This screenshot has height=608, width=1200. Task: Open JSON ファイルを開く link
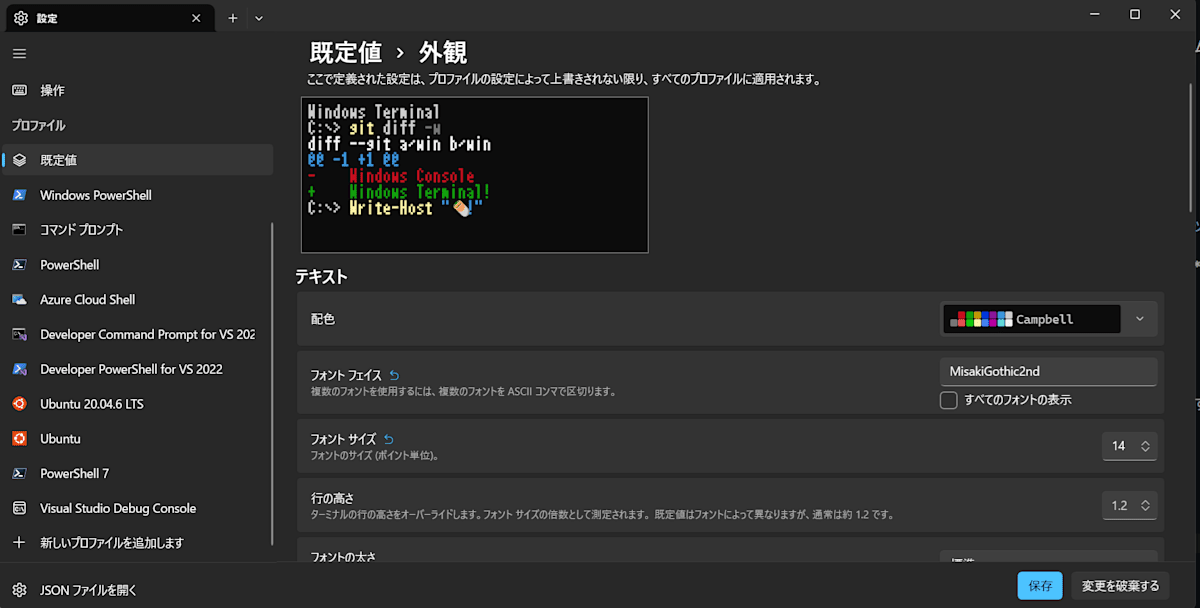(138, 589)
